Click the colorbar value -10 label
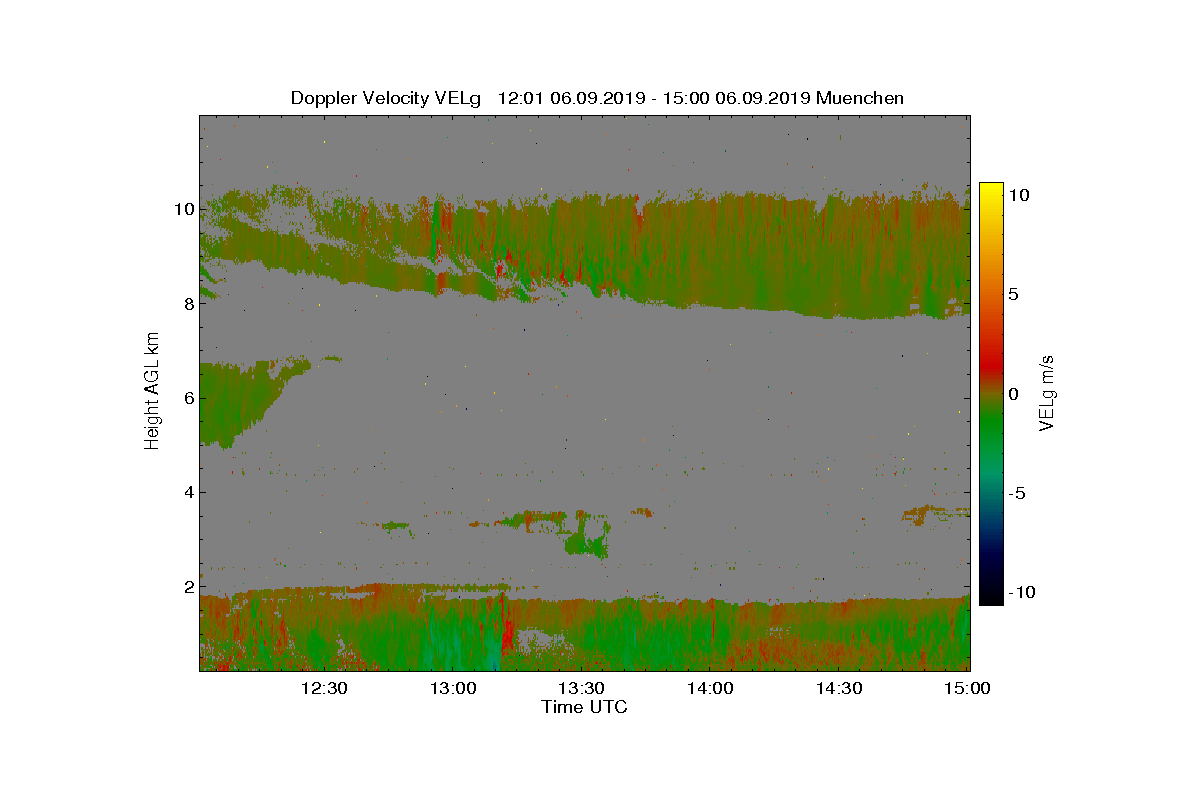This screenshot has height=800, width=1200. (x=1021, y=592)
